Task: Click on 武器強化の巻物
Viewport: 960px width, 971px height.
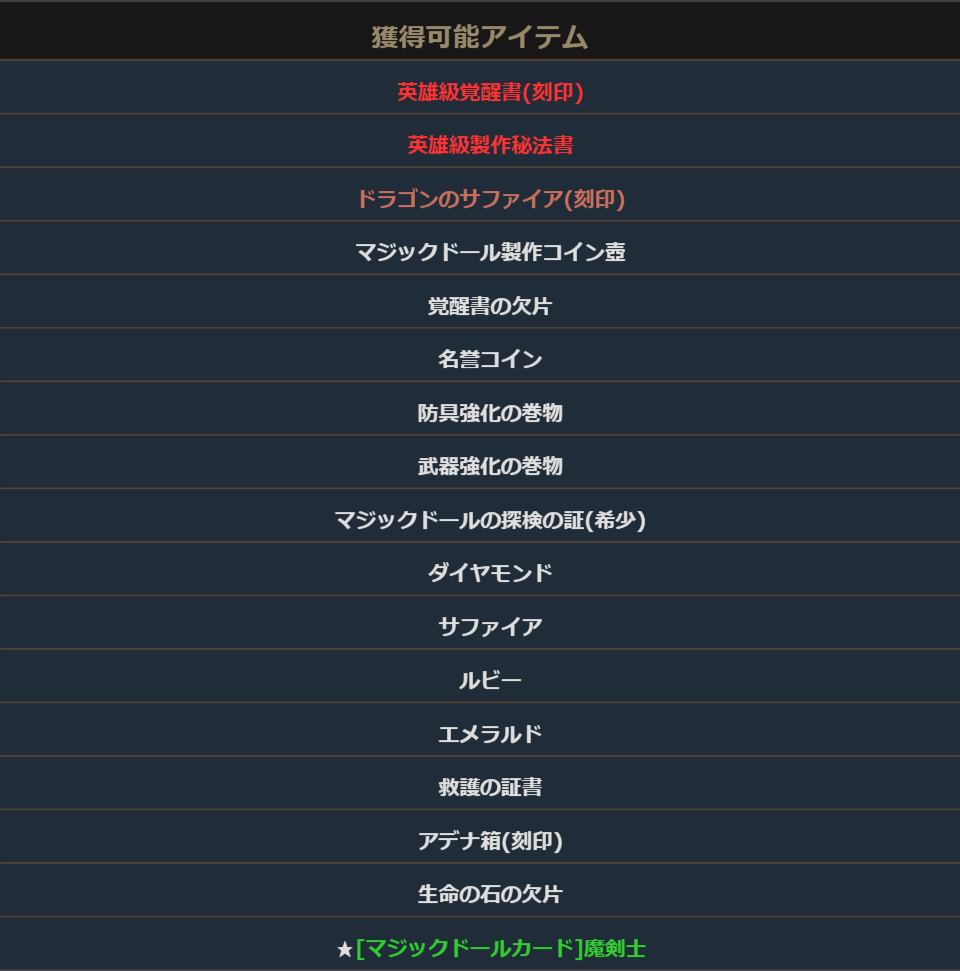Action: pos(490,466)
